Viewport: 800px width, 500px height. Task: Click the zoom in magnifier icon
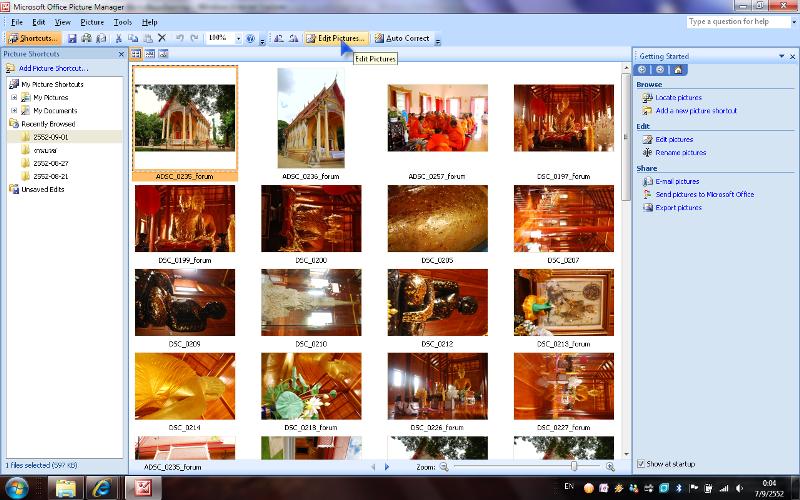(610, 467)
